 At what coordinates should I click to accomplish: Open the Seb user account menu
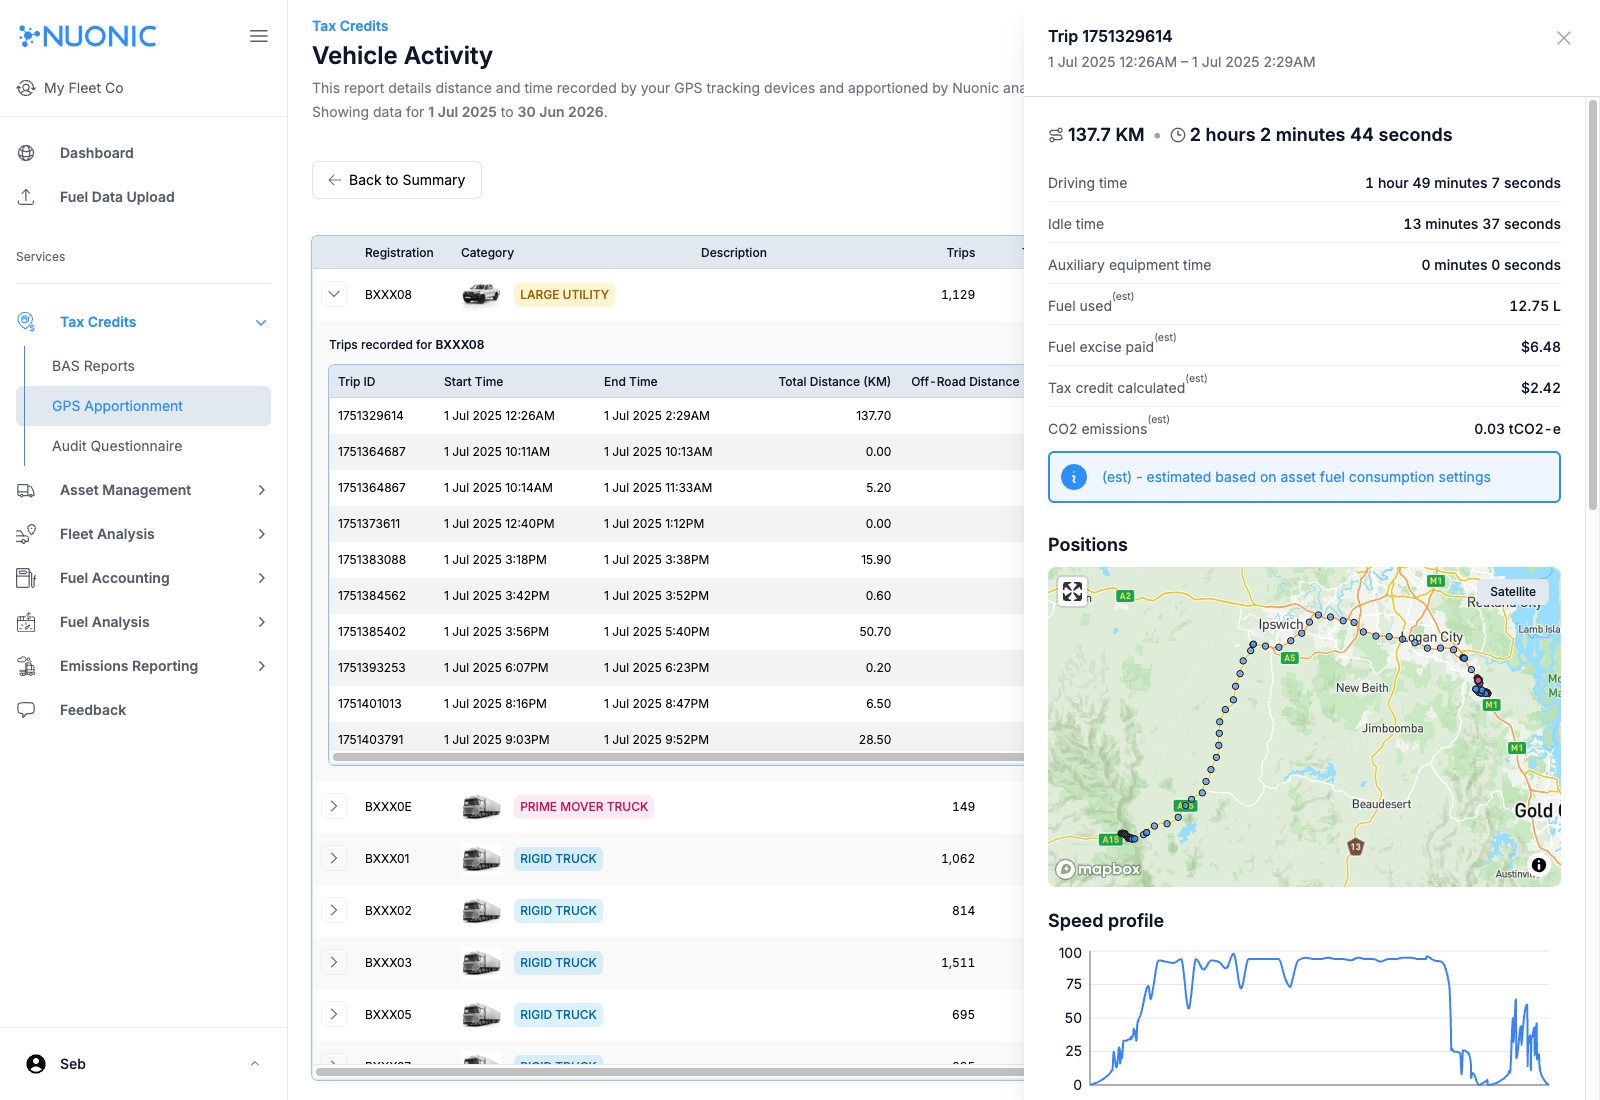(143, 1064)
